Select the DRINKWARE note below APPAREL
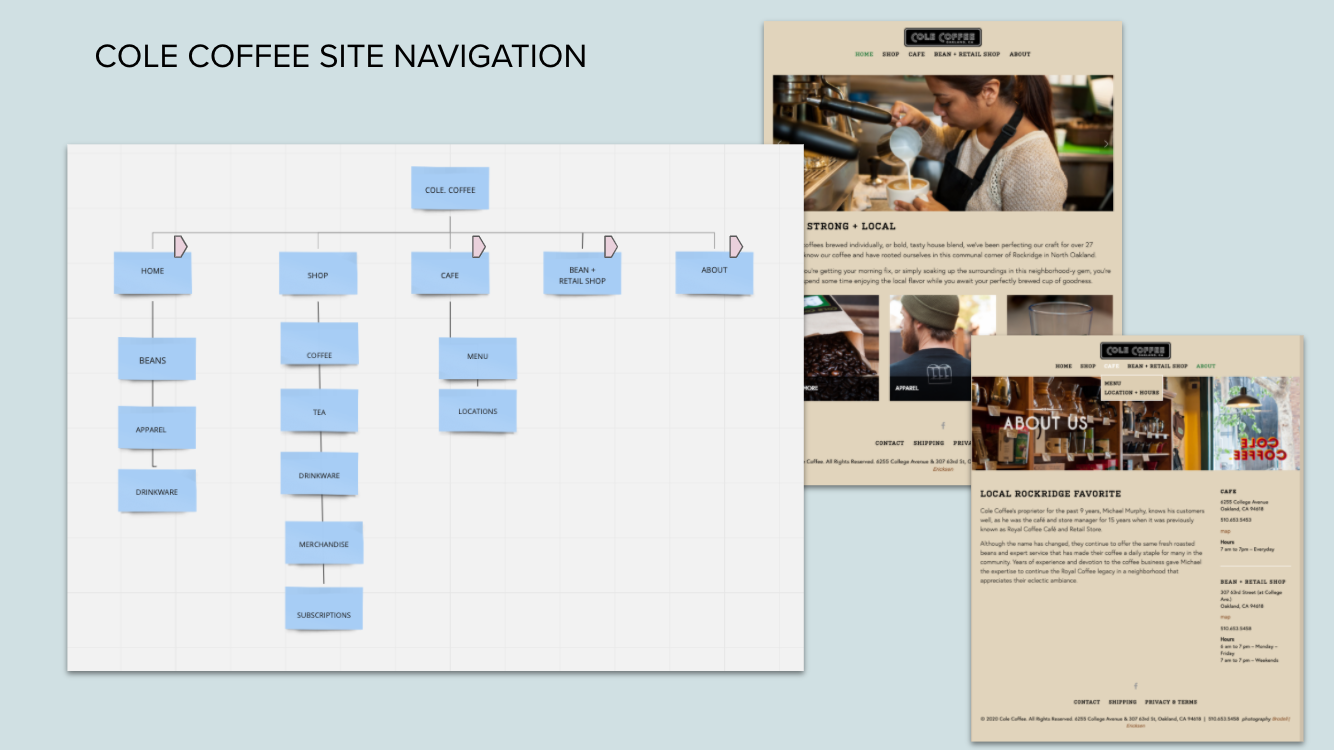The height and width of the screenshot is (750, 1334). click(157, 491)
